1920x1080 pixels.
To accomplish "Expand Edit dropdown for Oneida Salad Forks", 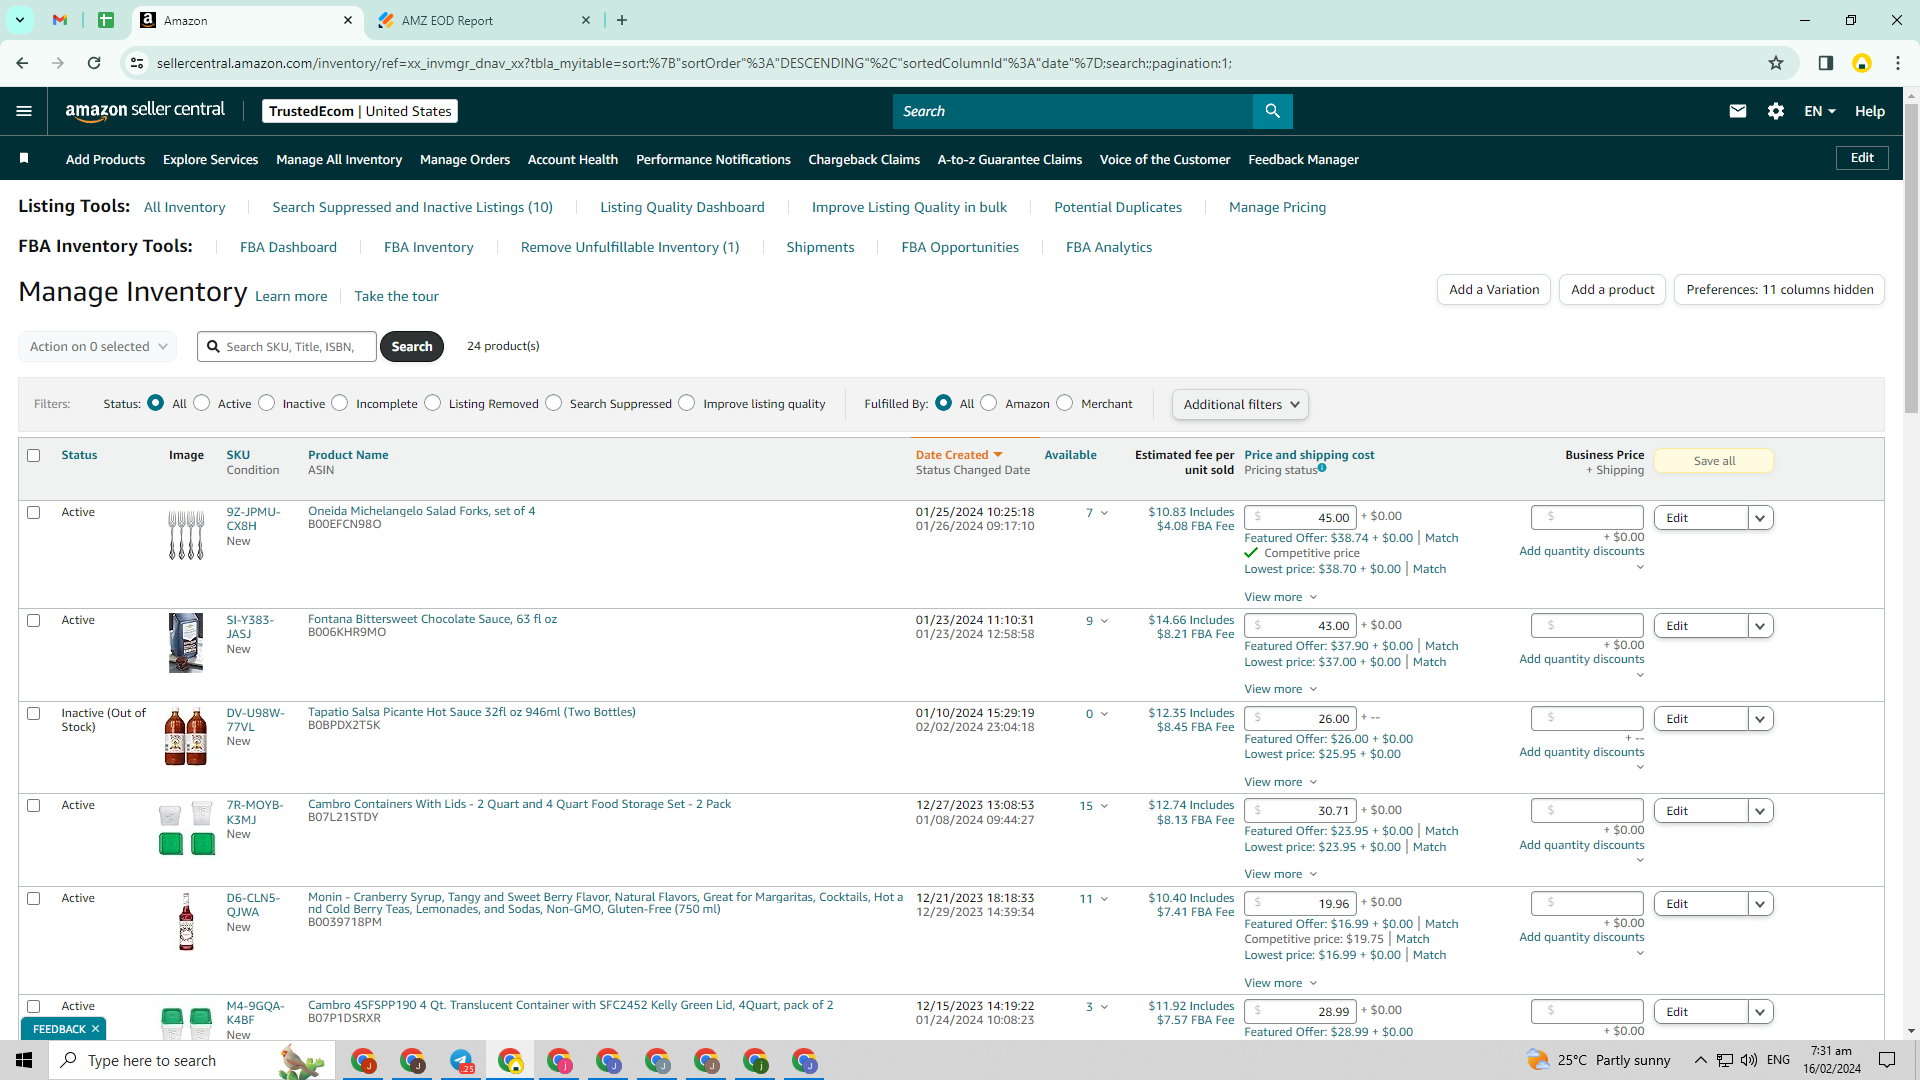I will (1761, 518).
